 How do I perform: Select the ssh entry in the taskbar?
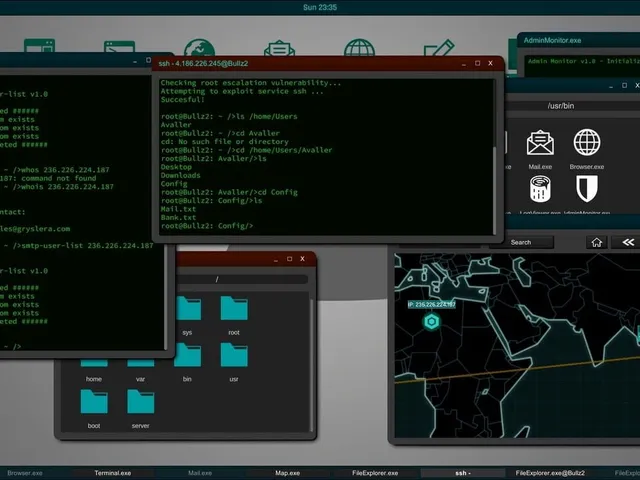click(x=463, y=473)
